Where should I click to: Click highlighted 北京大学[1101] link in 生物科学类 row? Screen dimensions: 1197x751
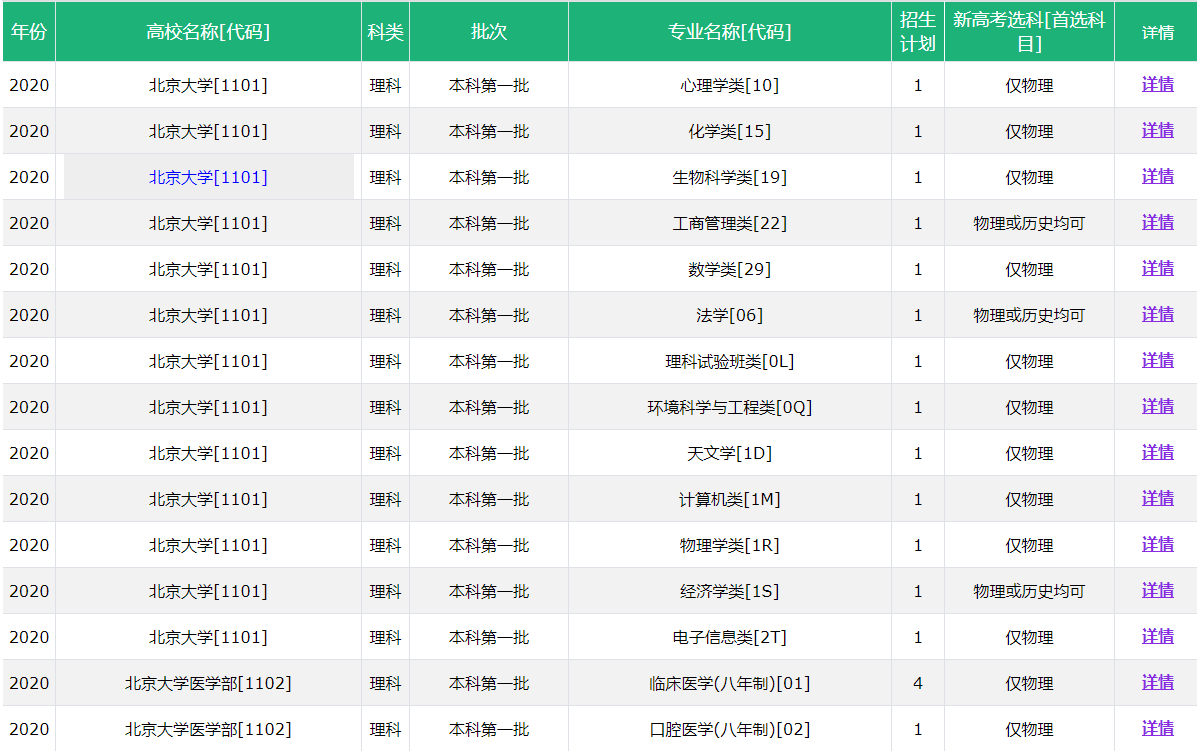pyautogui.click(x=208, y=177)
